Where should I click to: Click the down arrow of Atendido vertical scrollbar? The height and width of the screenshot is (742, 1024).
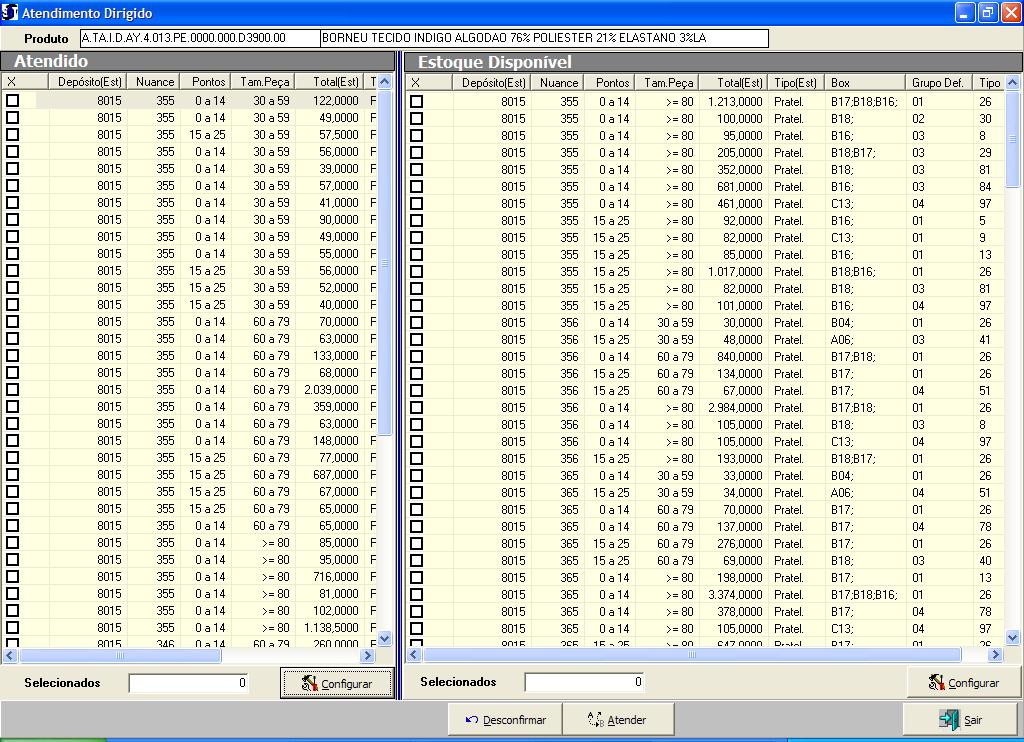385,638
